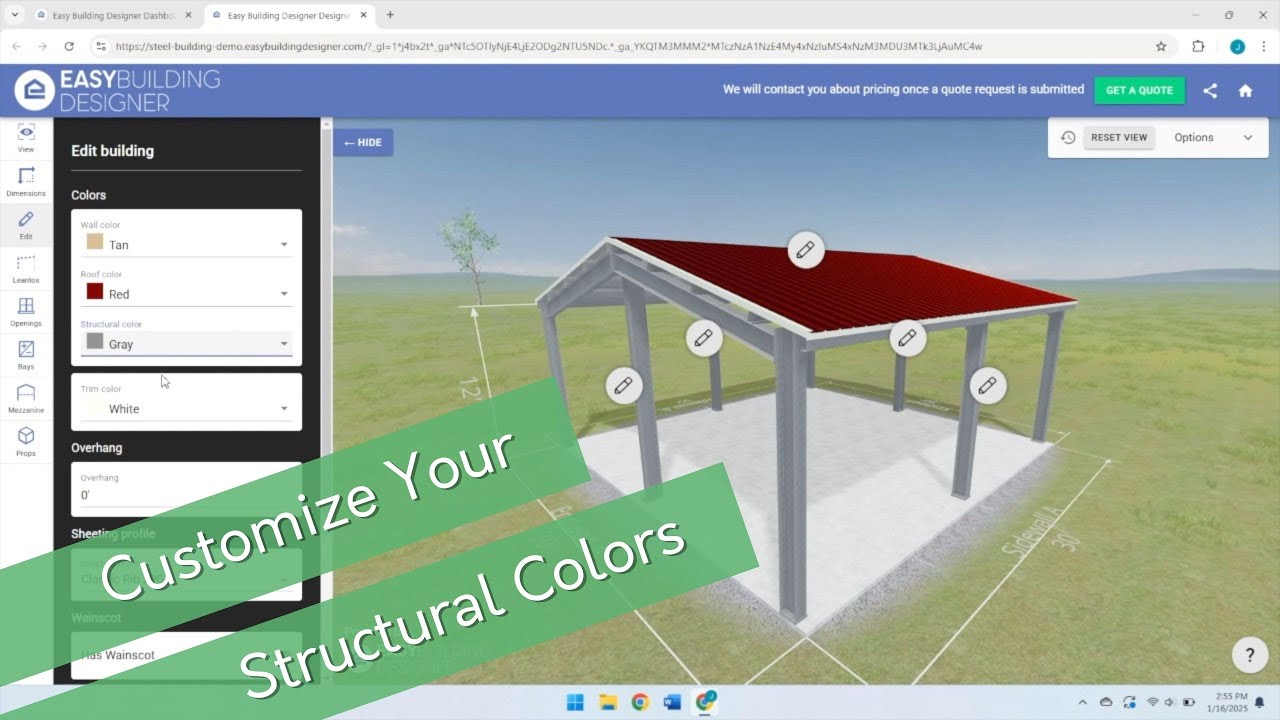Image resolution: width=1280 pixels, height=720 pixels.
Task: Click the Tan wall color swatch
Action: point(95,242)
